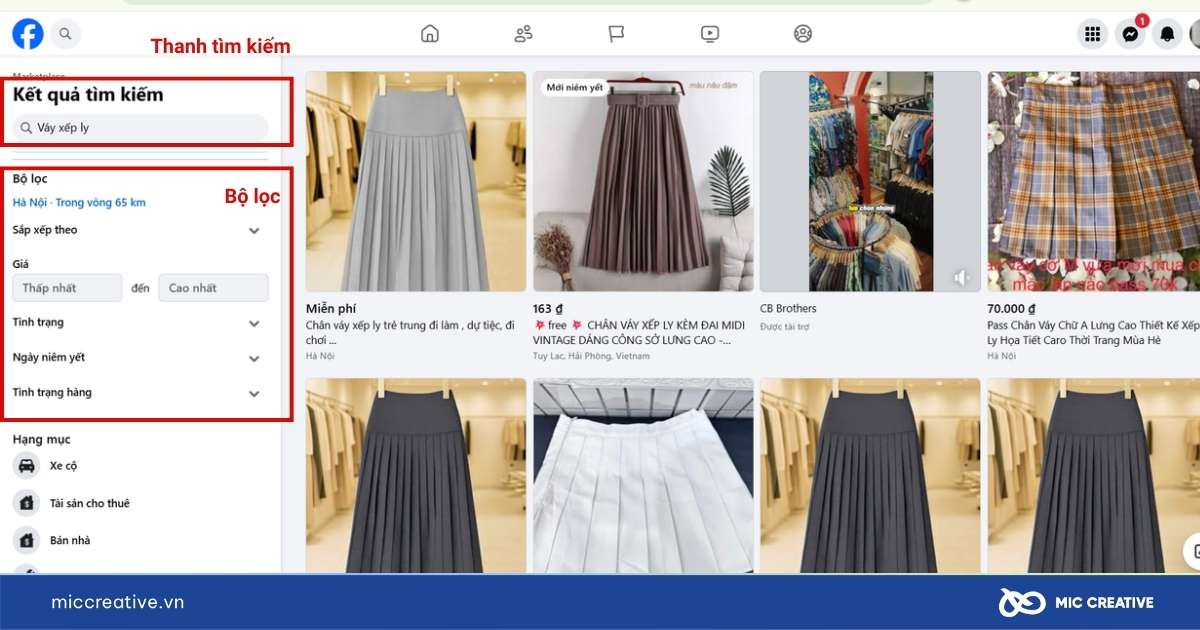The image size is (1200, 630).
Task: Open the Miễn phí gray pleated skirt photo
Action: [416, 181]
